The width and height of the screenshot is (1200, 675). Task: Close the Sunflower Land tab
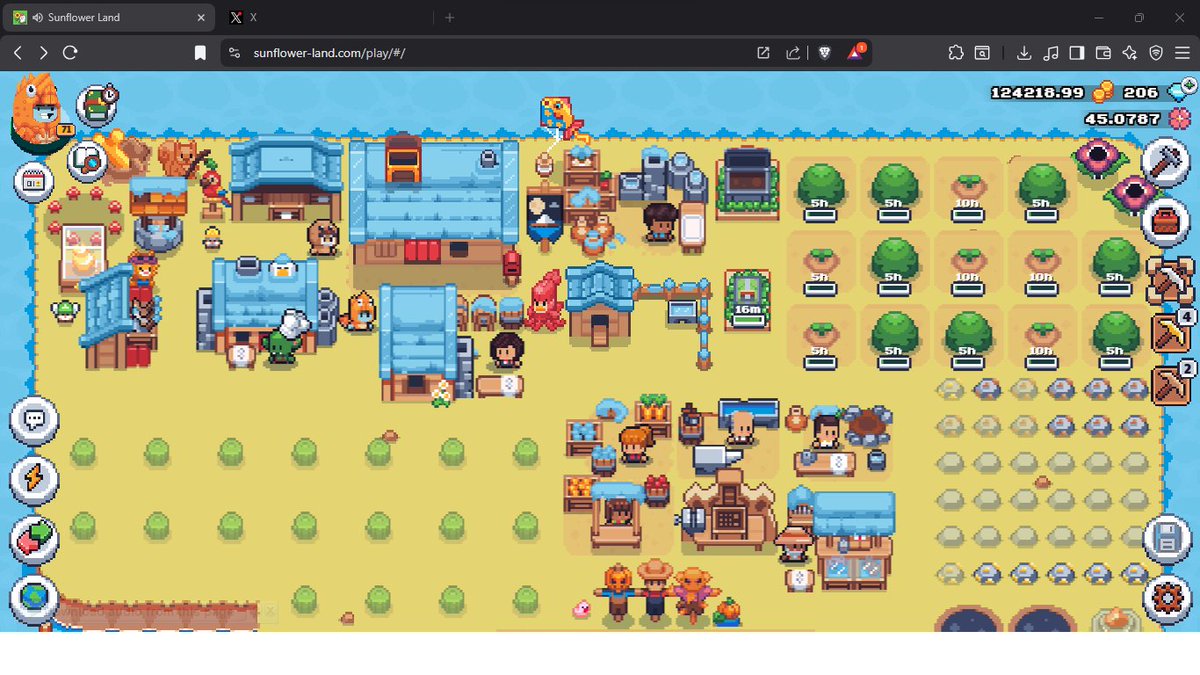201,18
